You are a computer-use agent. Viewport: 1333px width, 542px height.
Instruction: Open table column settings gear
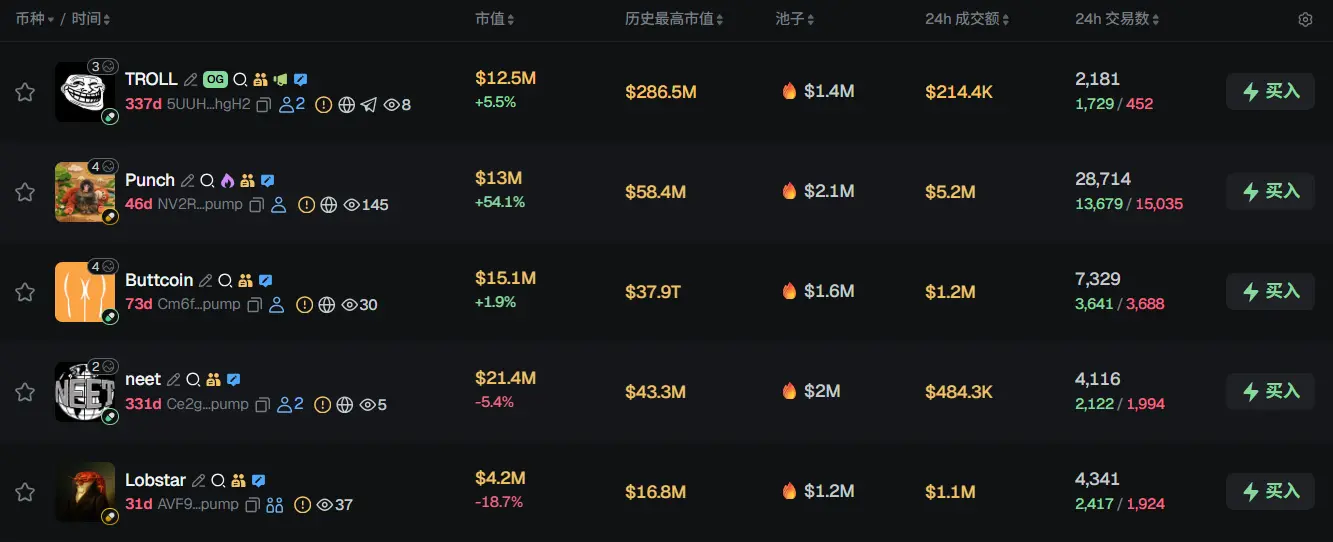click(x=1305, y=20)
